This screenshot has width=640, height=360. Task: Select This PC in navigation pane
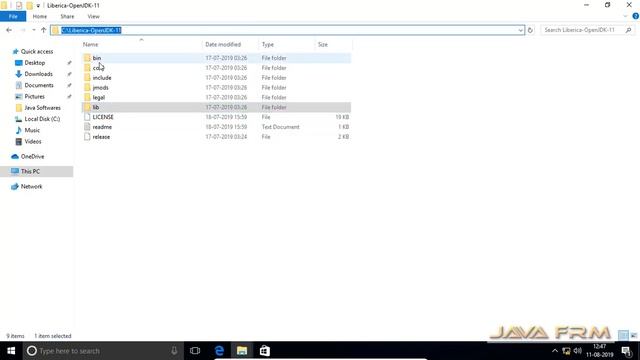coord(36,171)
